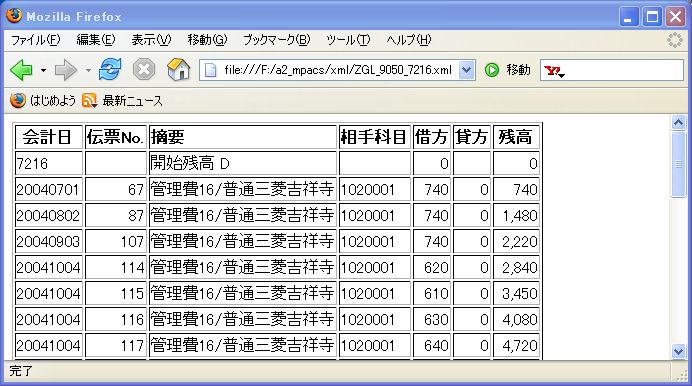This screenshot has width=692, height=386.
Task: Open the 編集(E) menu
Action: click(95, 40)
